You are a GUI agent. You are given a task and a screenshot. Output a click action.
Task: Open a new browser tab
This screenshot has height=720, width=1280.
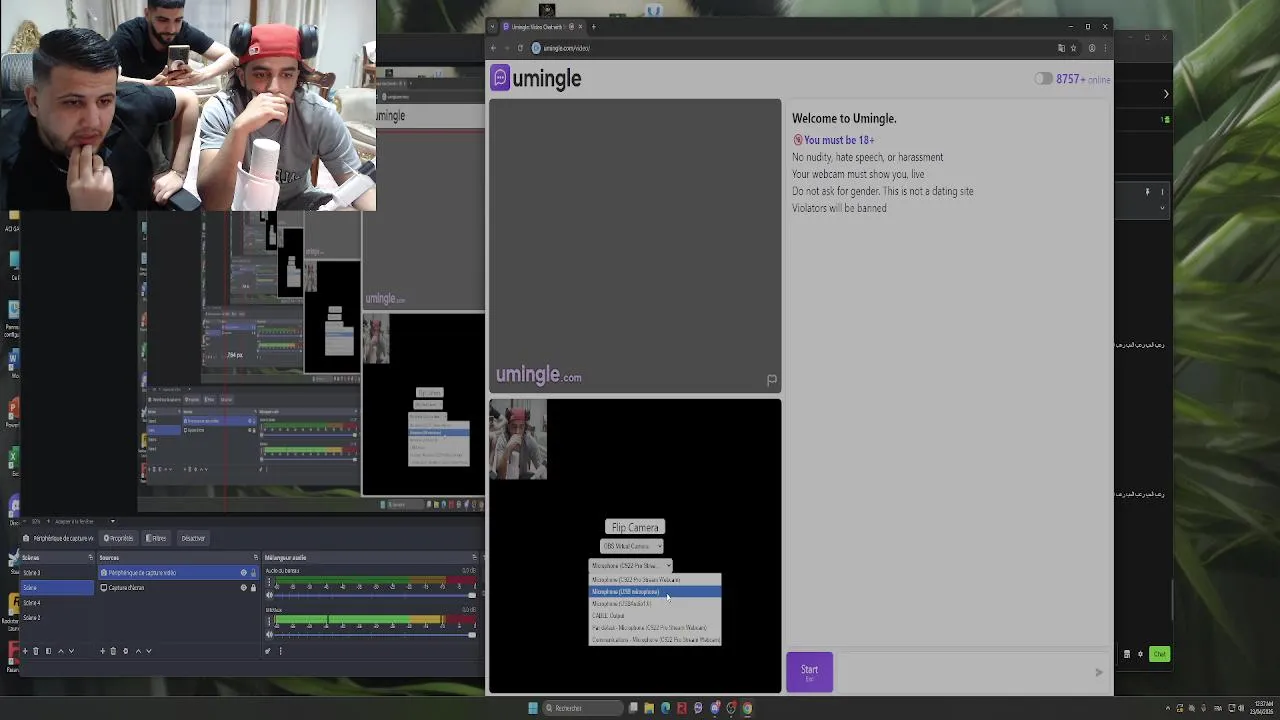[x=593, y=27]
